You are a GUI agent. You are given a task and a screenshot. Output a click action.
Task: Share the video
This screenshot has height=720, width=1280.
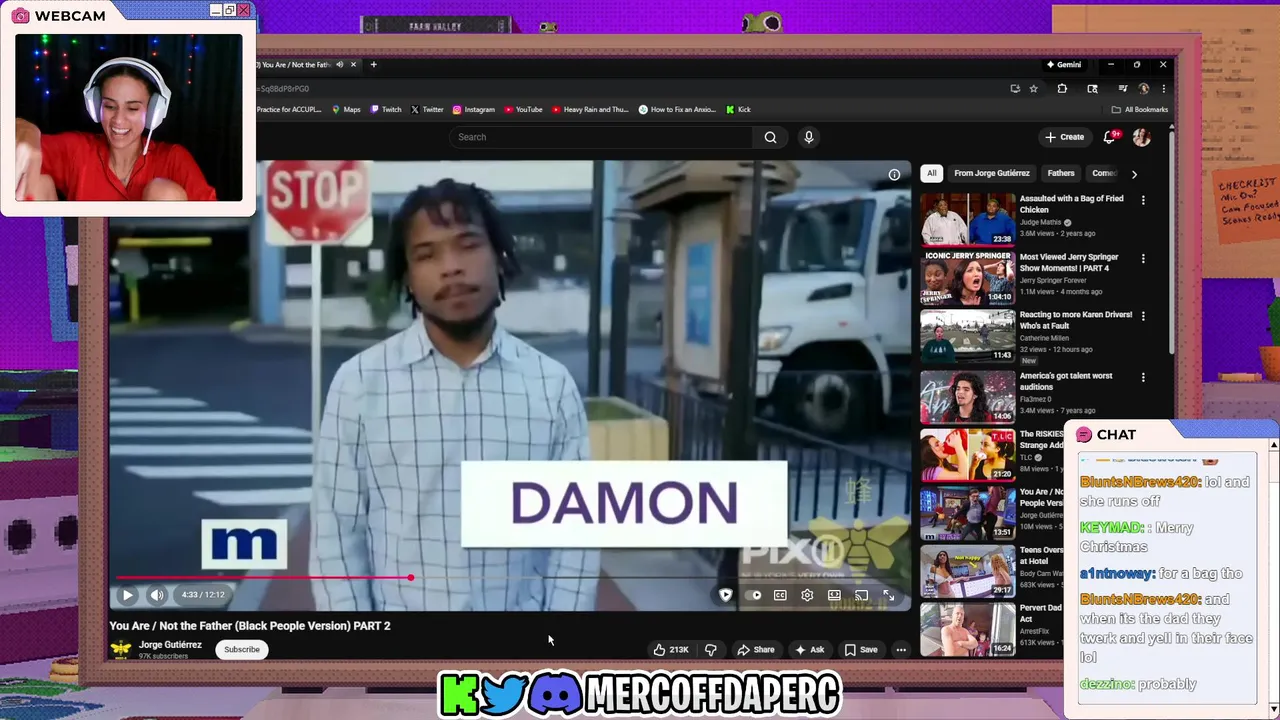(x=756, y=650)
